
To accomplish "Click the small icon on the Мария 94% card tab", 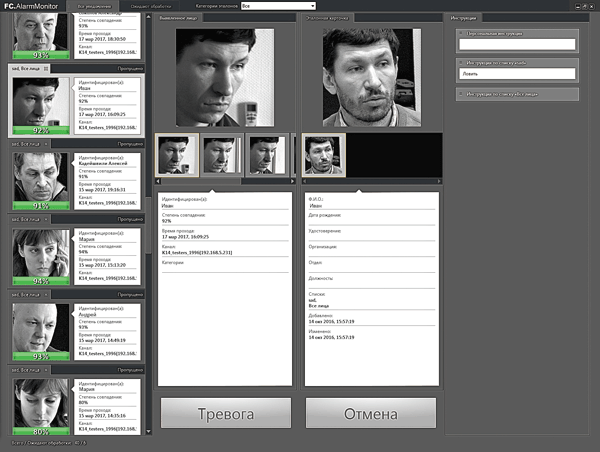I will click(46, 219).
